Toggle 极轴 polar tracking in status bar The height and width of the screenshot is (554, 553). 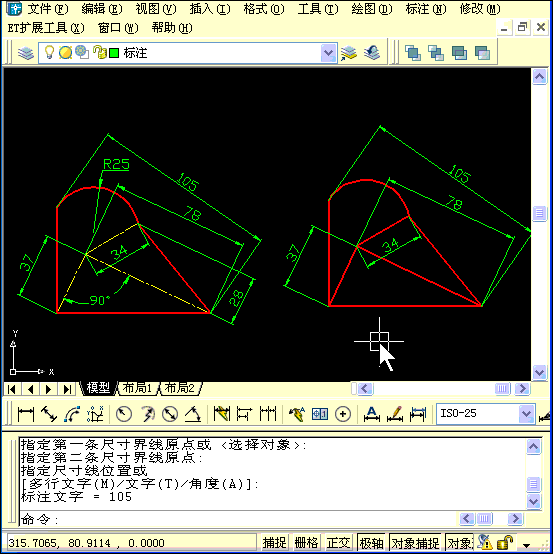click(371, 543)
